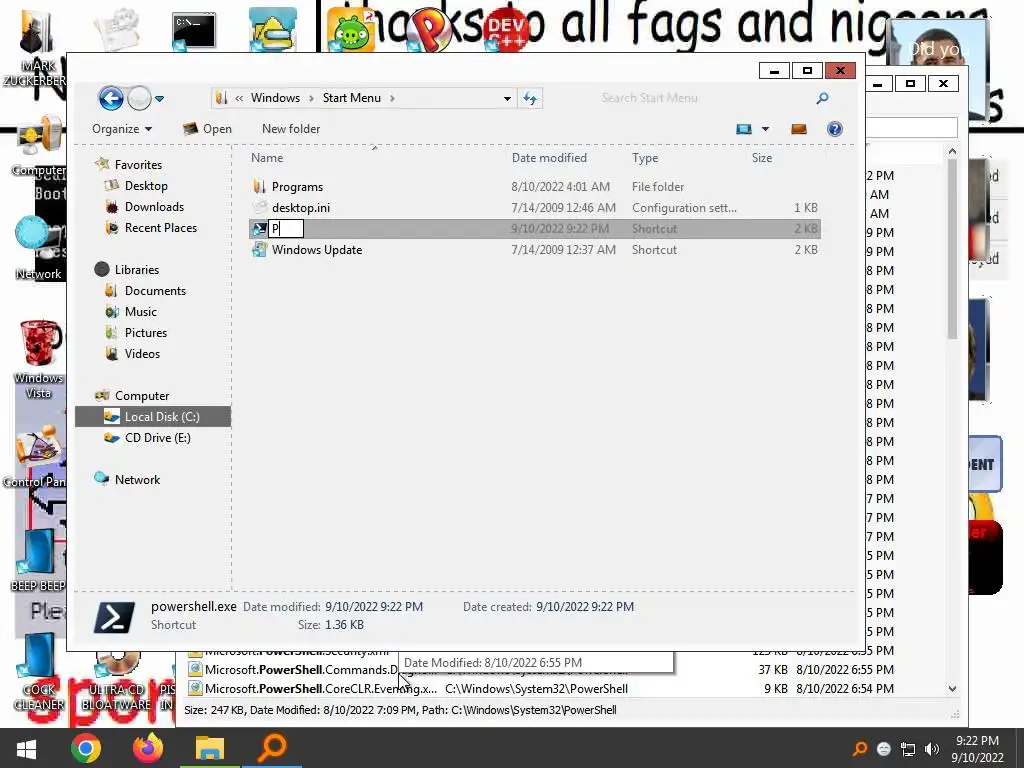This screenshot has height=768, width=1024.
Task: Open Windows Vista desktop icon
Action: click(39, 359)
